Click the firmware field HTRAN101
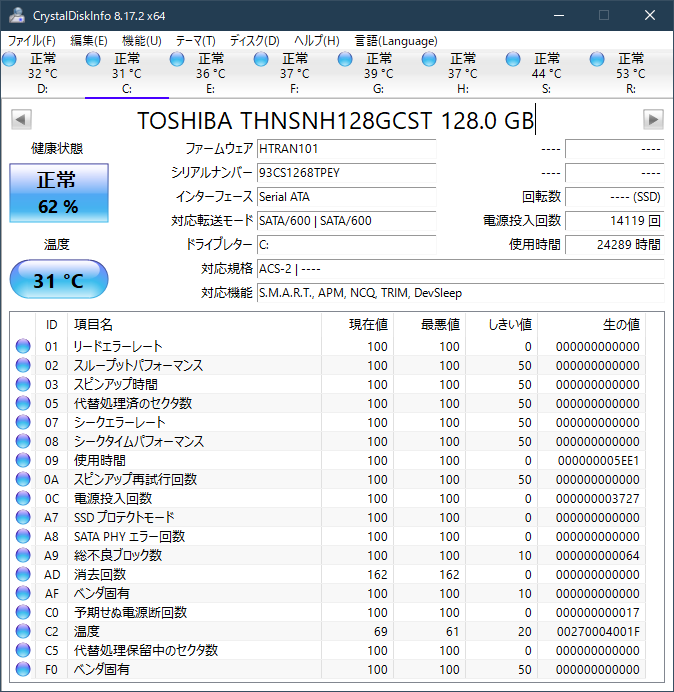Viewport: 674px width, 692px height. coord(346,149)
